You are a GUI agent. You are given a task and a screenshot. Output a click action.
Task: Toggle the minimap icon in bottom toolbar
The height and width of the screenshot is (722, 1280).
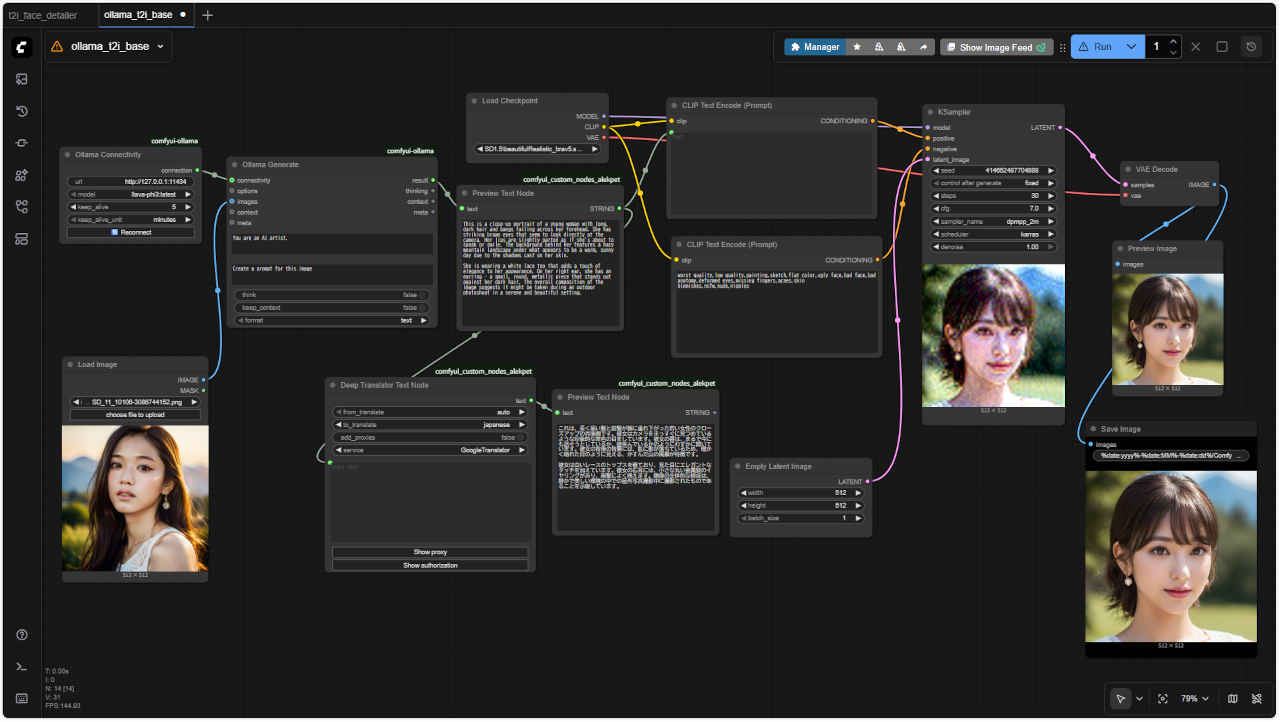coord(1232,698)
